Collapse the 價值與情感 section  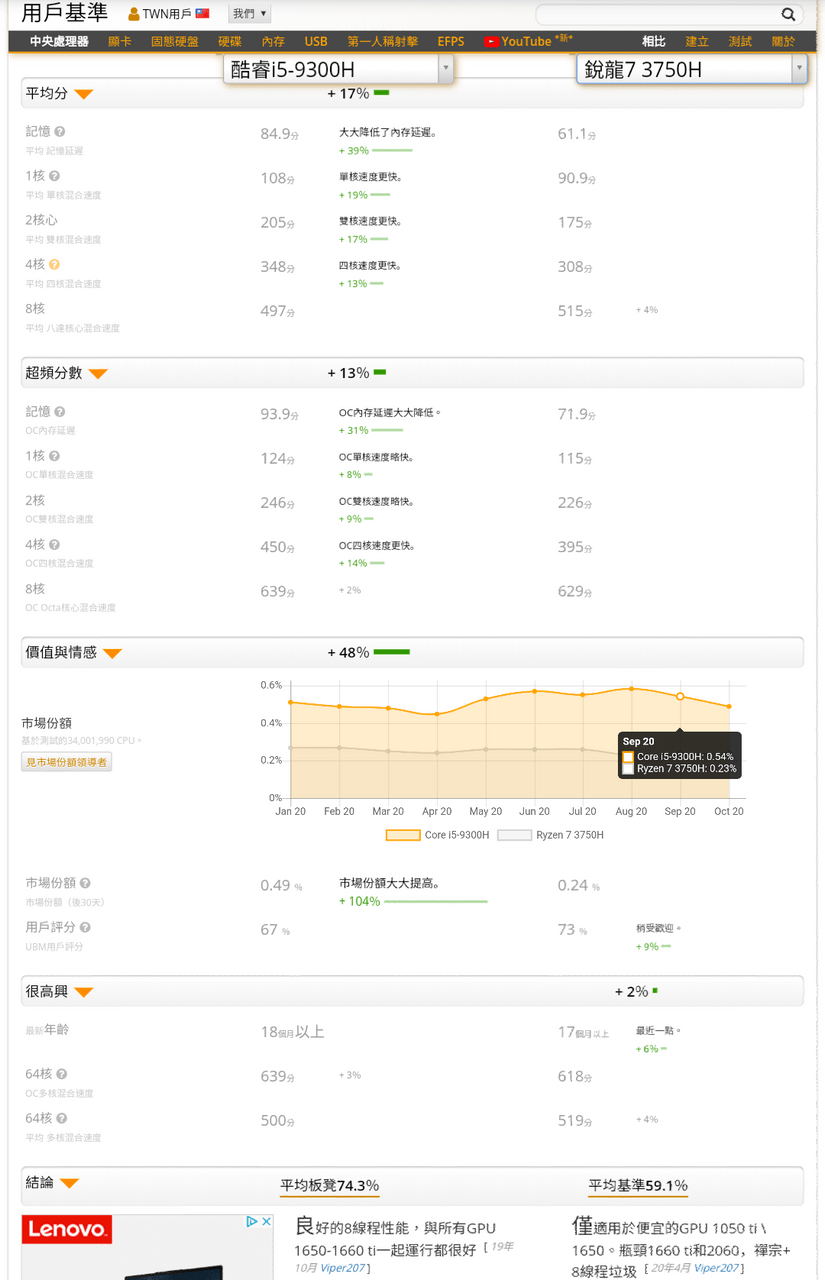point(112,653)
